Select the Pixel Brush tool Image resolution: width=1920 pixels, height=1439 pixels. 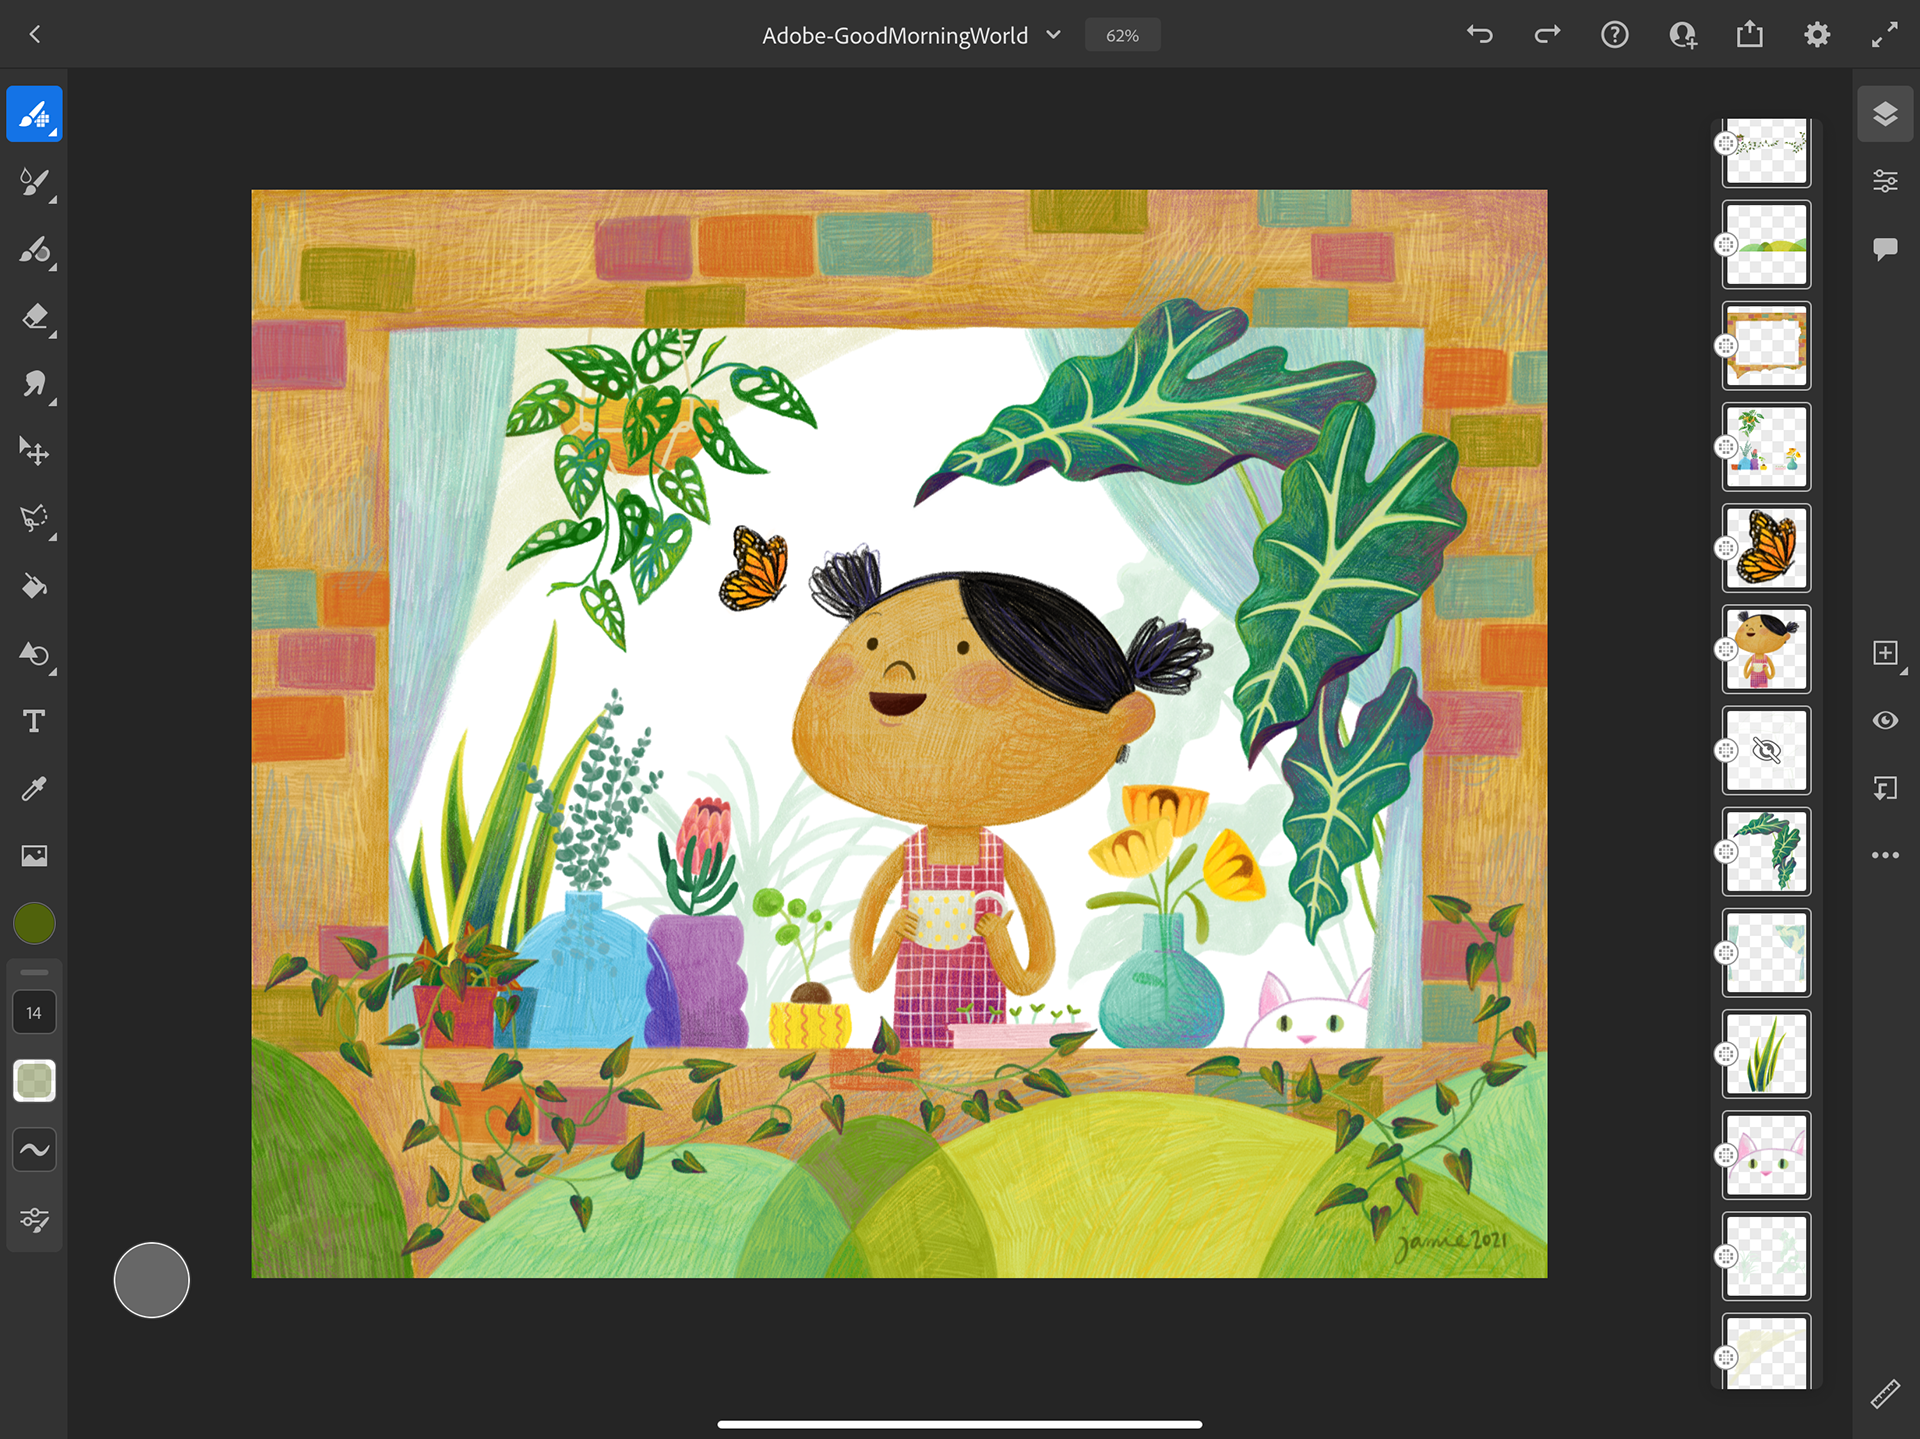click(x=35, y=114)
